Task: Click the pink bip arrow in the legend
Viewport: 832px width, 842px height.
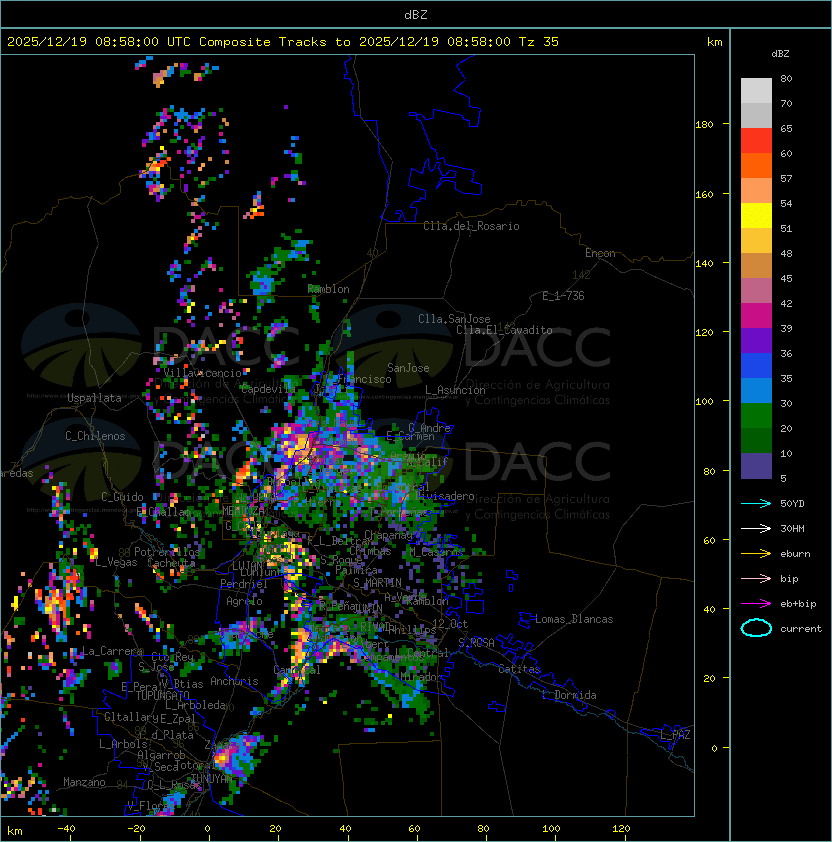Action: (x=756, y=578)
